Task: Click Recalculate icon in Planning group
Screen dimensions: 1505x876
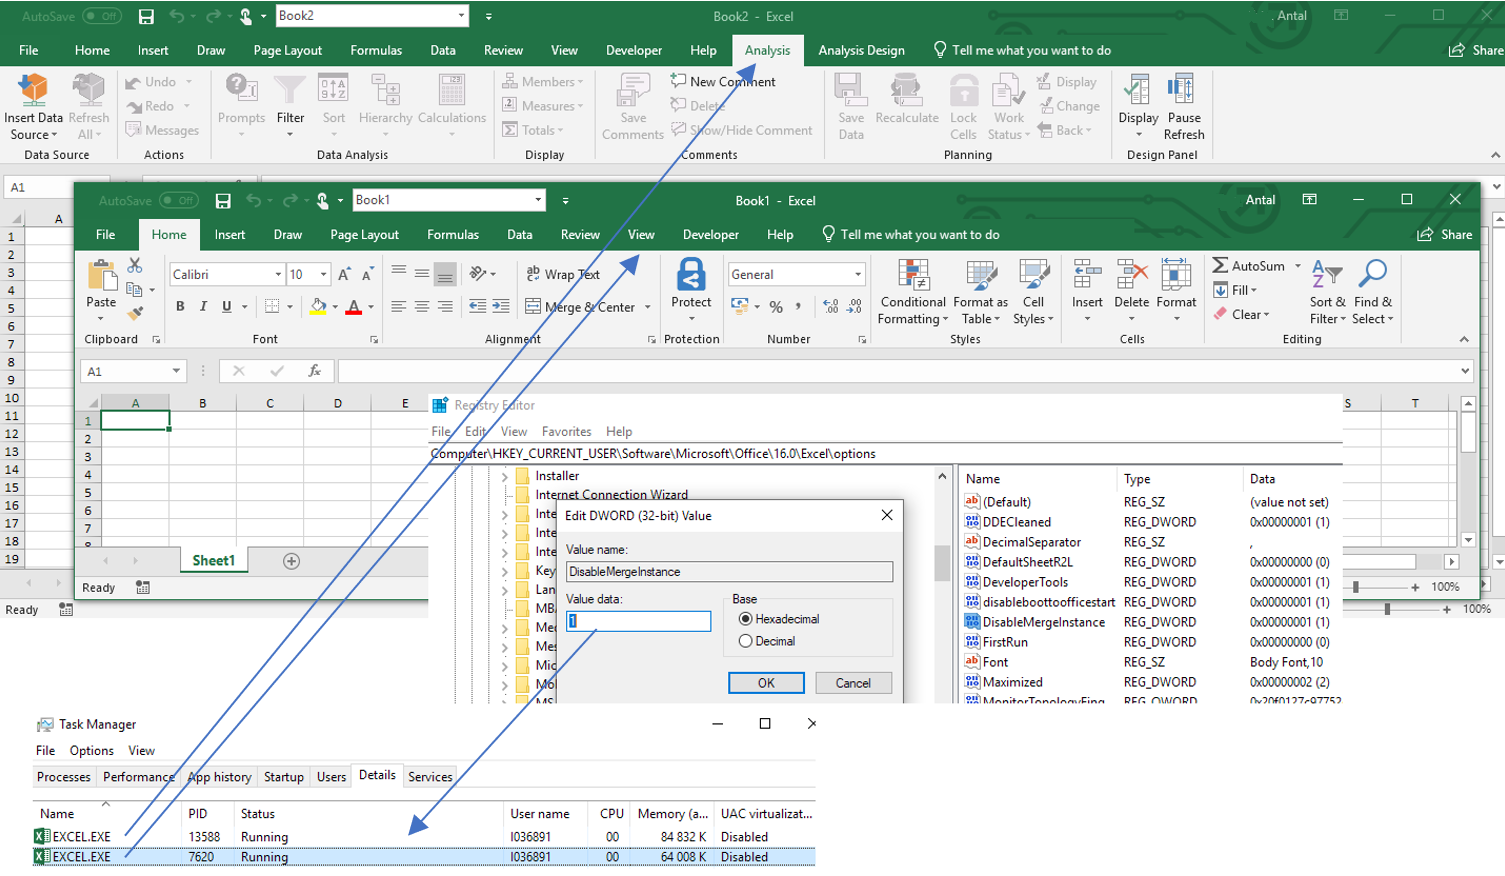Action: [906, 92]
